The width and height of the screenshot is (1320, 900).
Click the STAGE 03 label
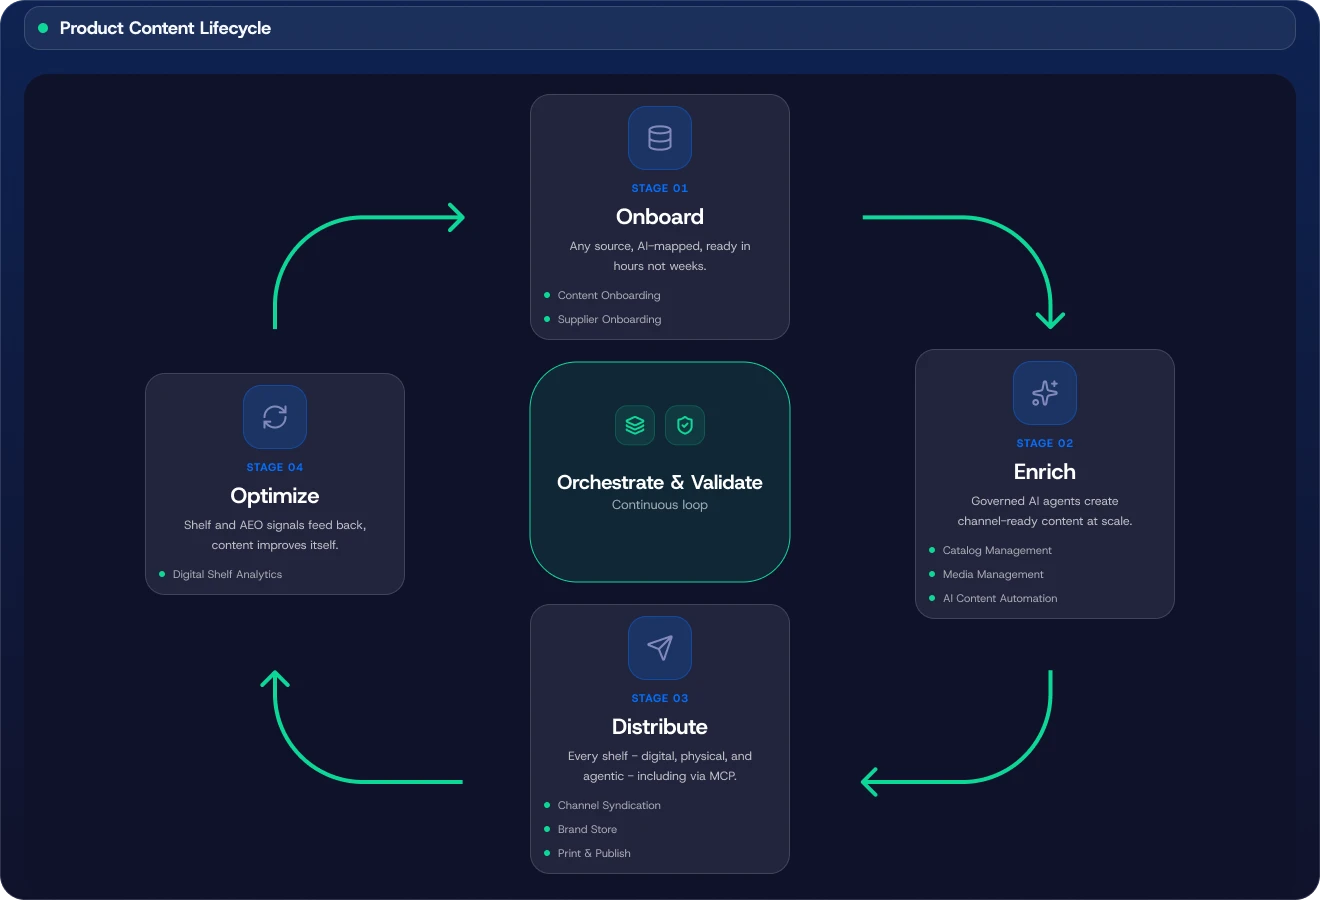point(660,698)
